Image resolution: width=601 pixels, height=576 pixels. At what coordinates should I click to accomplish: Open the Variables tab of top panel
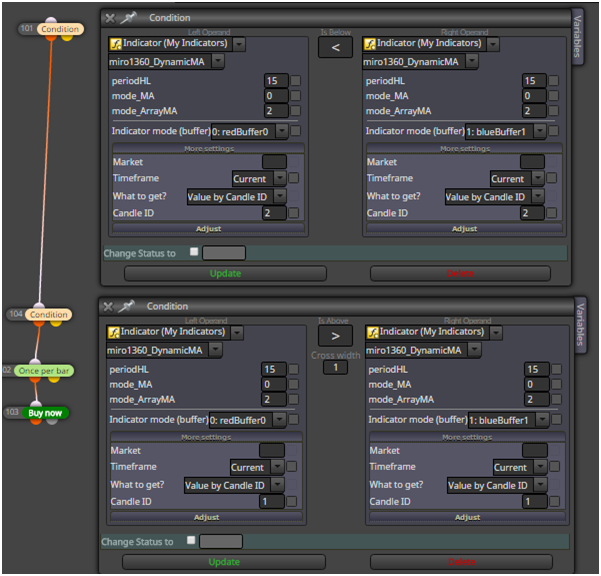tap(577, 37)
